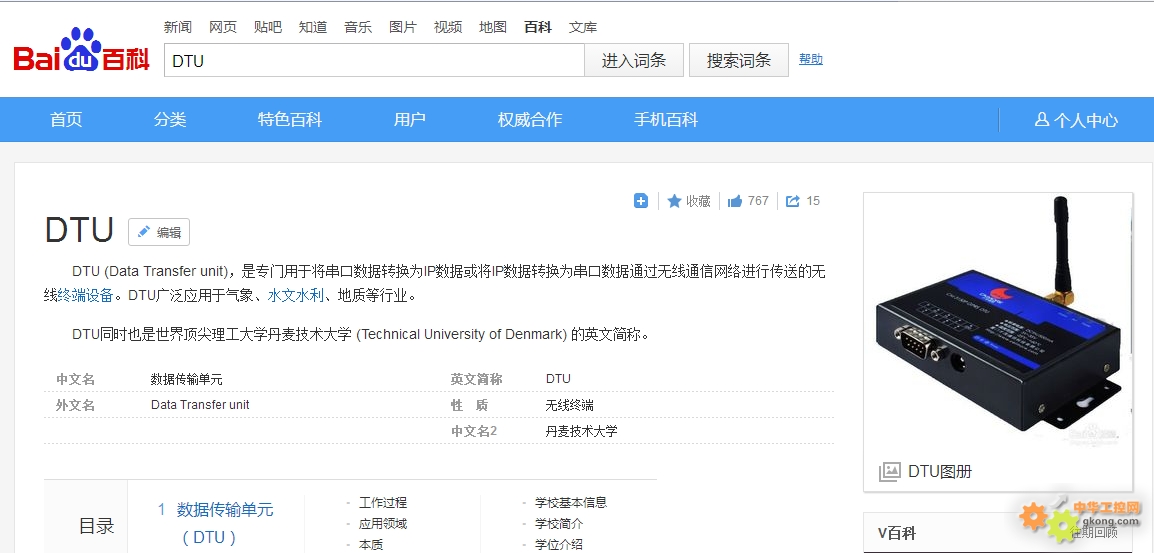Switch to the 图片 top tab
Image resolution: width=1154 pixels, height=553 pixels.
tap(403, 27)
